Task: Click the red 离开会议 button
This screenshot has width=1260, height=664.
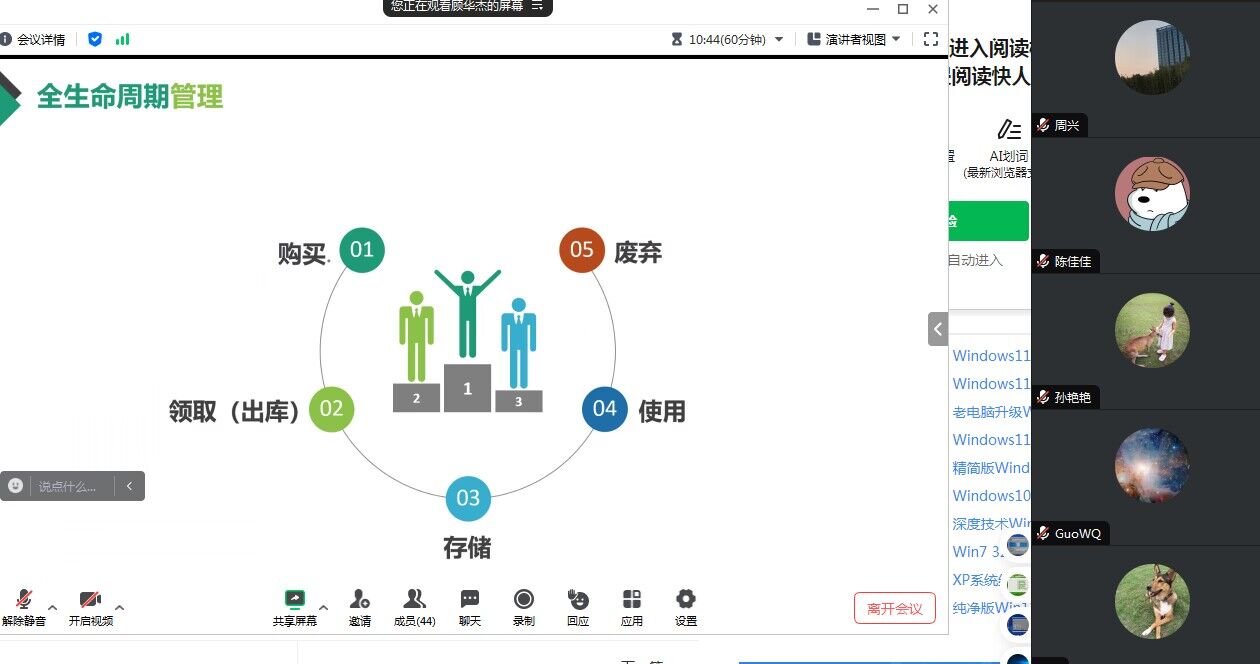Action: tap(894, 608)
